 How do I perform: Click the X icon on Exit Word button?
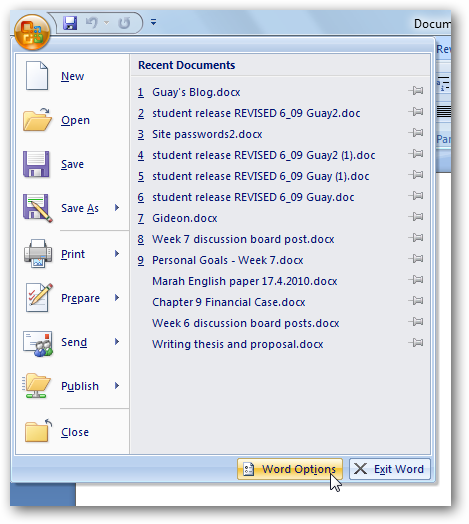coord(360,469)
